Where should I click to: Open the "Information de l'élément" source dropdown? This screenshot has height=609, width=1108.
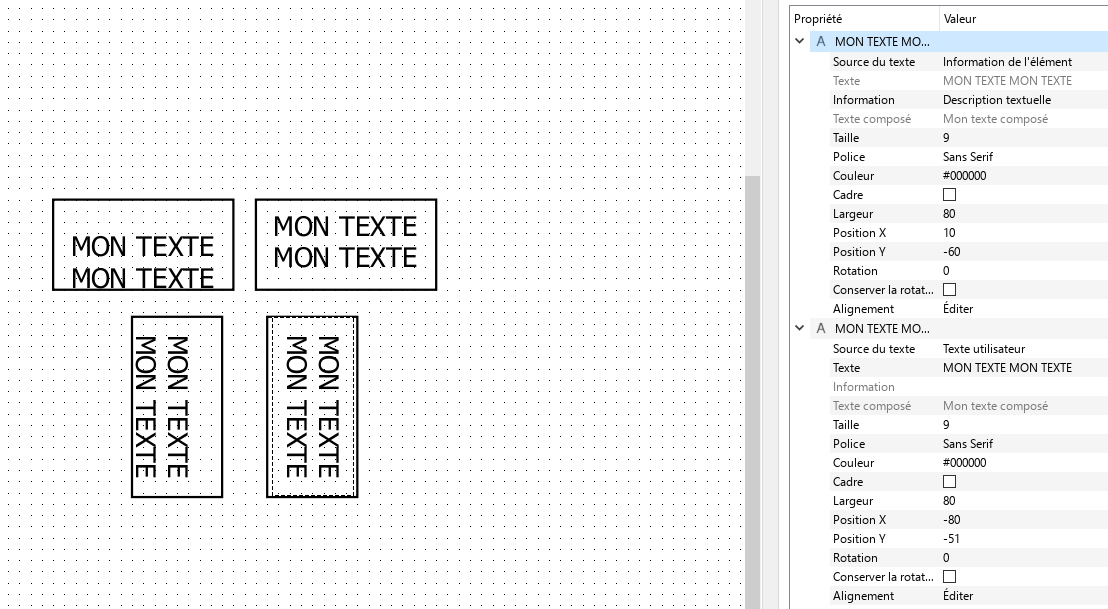(1007, 62)
